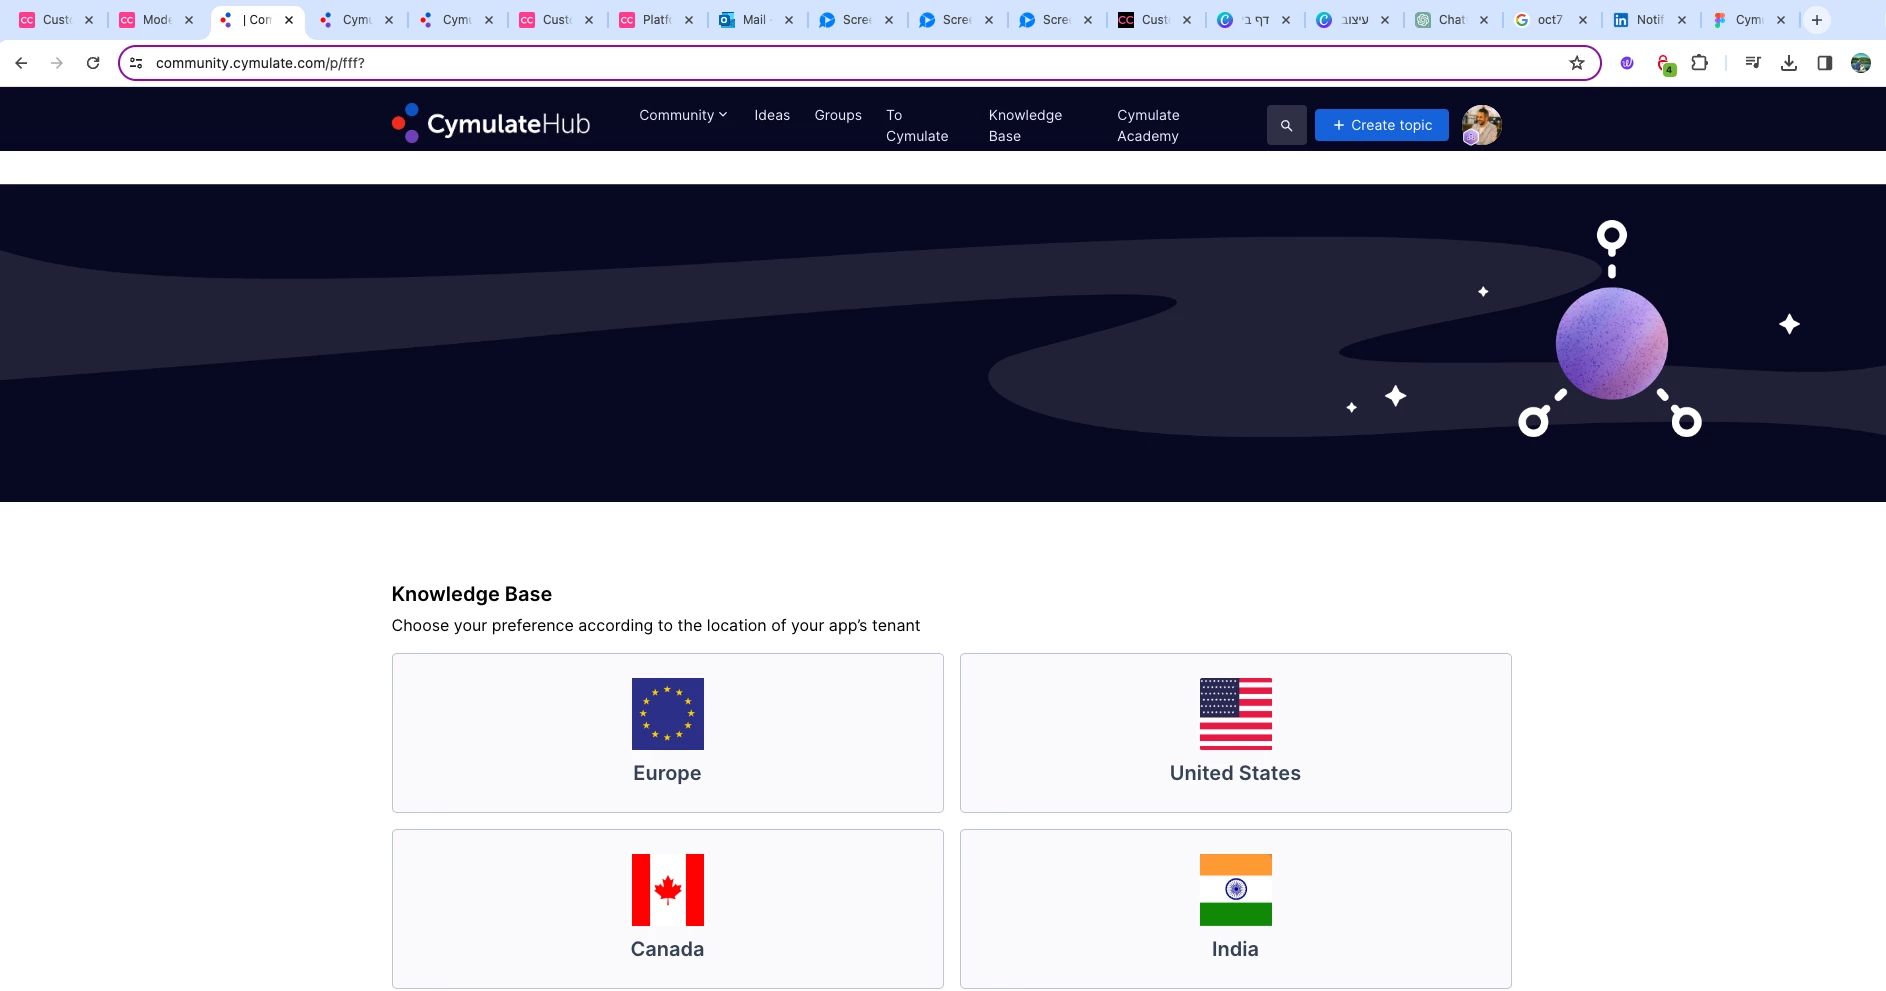
Task: Open the Extensions puzzle-piece menu
Action: [x=1699, y=63]
